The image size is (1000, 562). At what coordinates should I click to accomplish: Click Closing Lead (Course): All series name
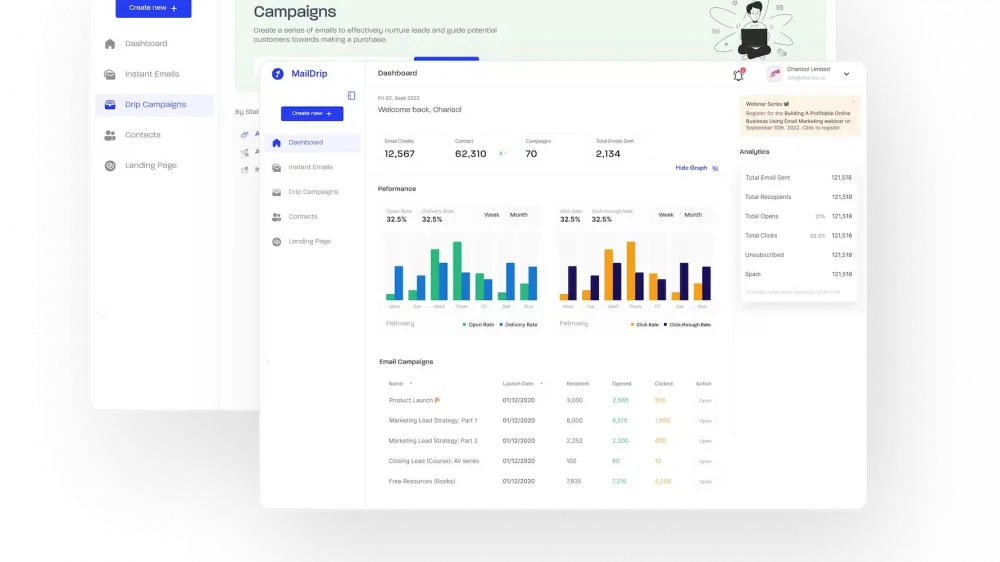click(434, 461)
